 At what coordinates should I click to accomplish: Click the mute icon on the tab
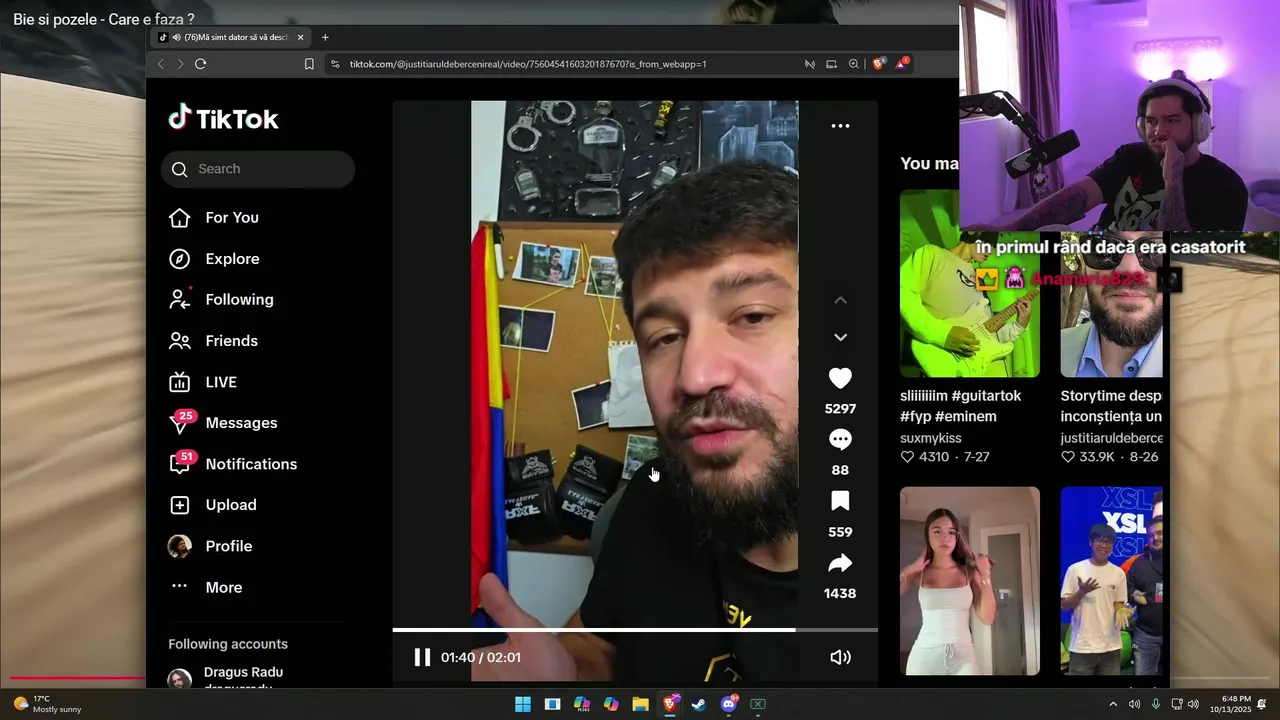(176, 37)
